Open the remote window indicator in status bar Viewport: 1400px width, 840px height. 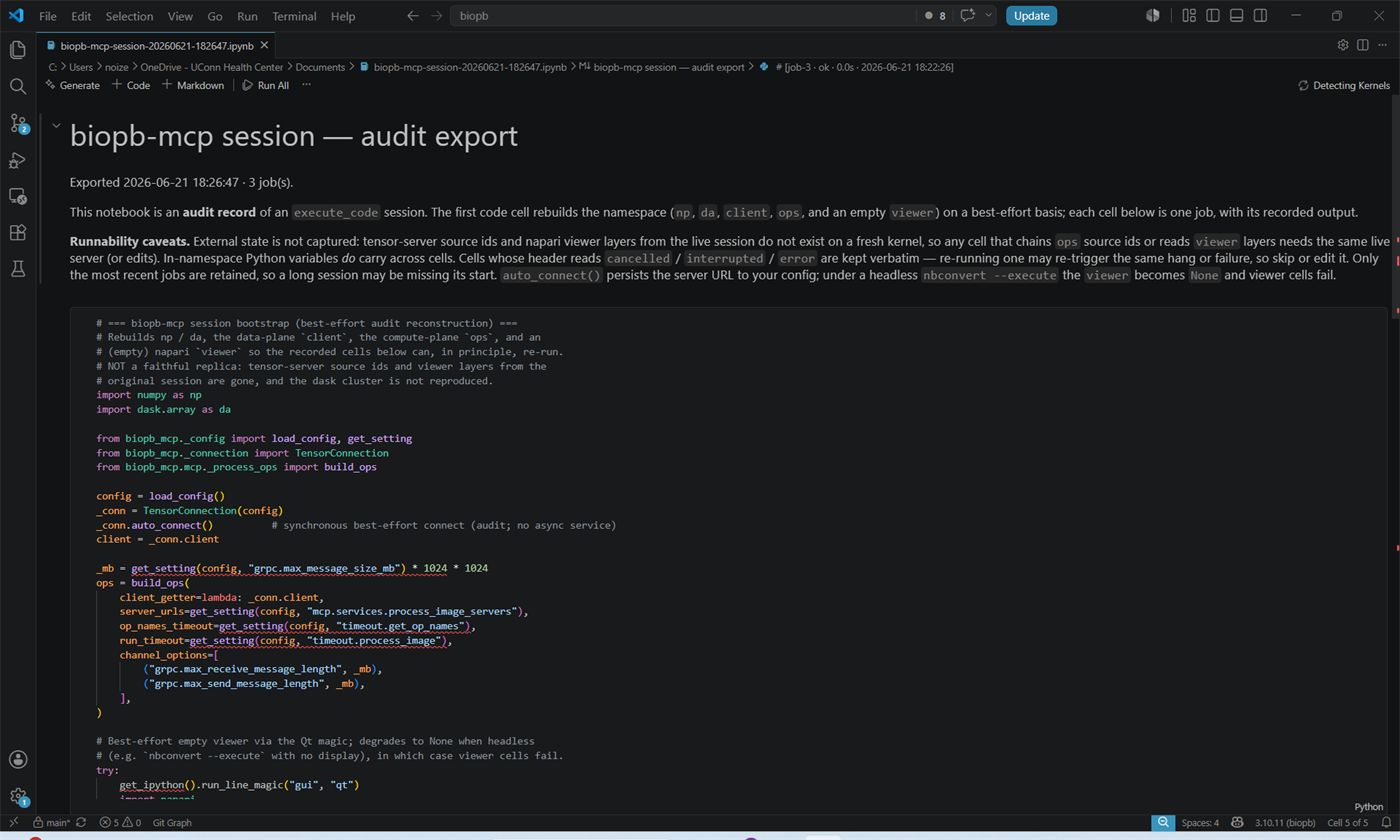[13, 823]
